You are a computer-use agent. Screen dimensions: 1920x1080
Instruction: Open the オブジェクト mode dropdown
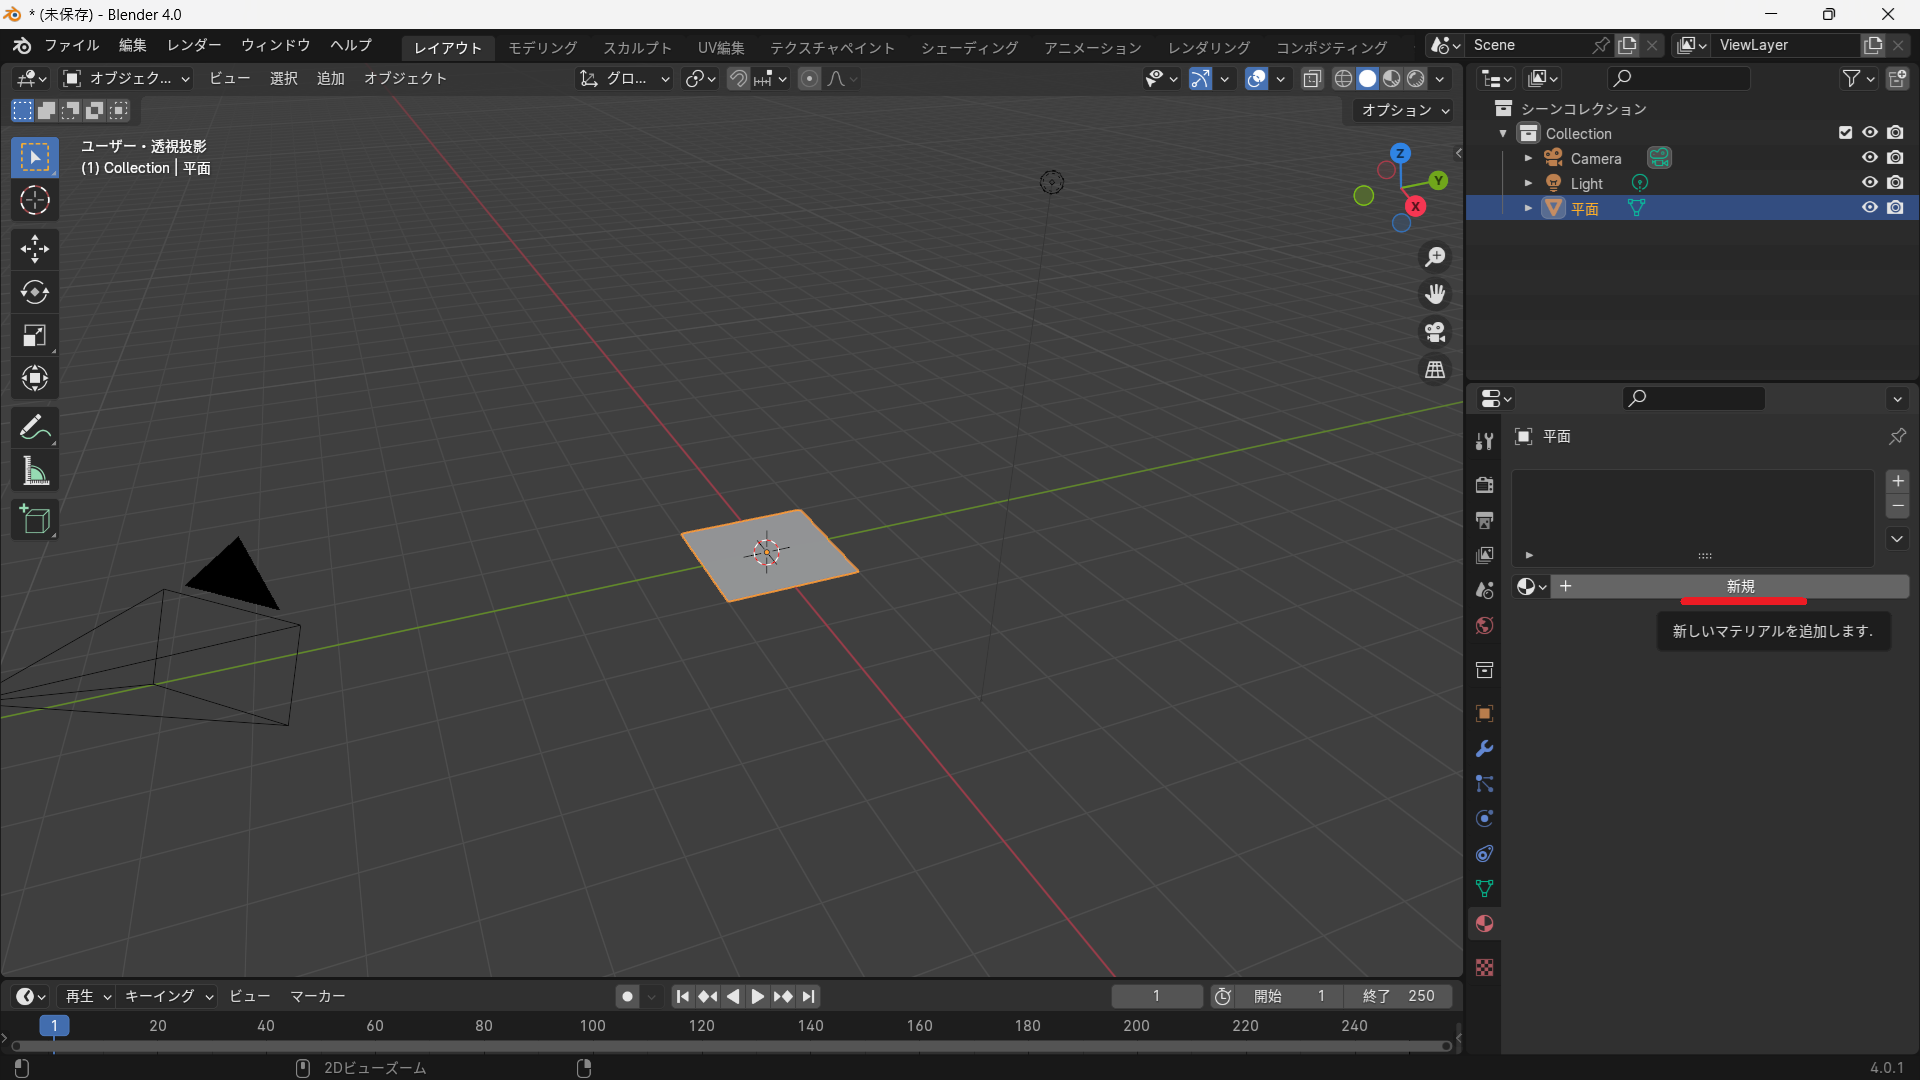(x=126, y=78)
